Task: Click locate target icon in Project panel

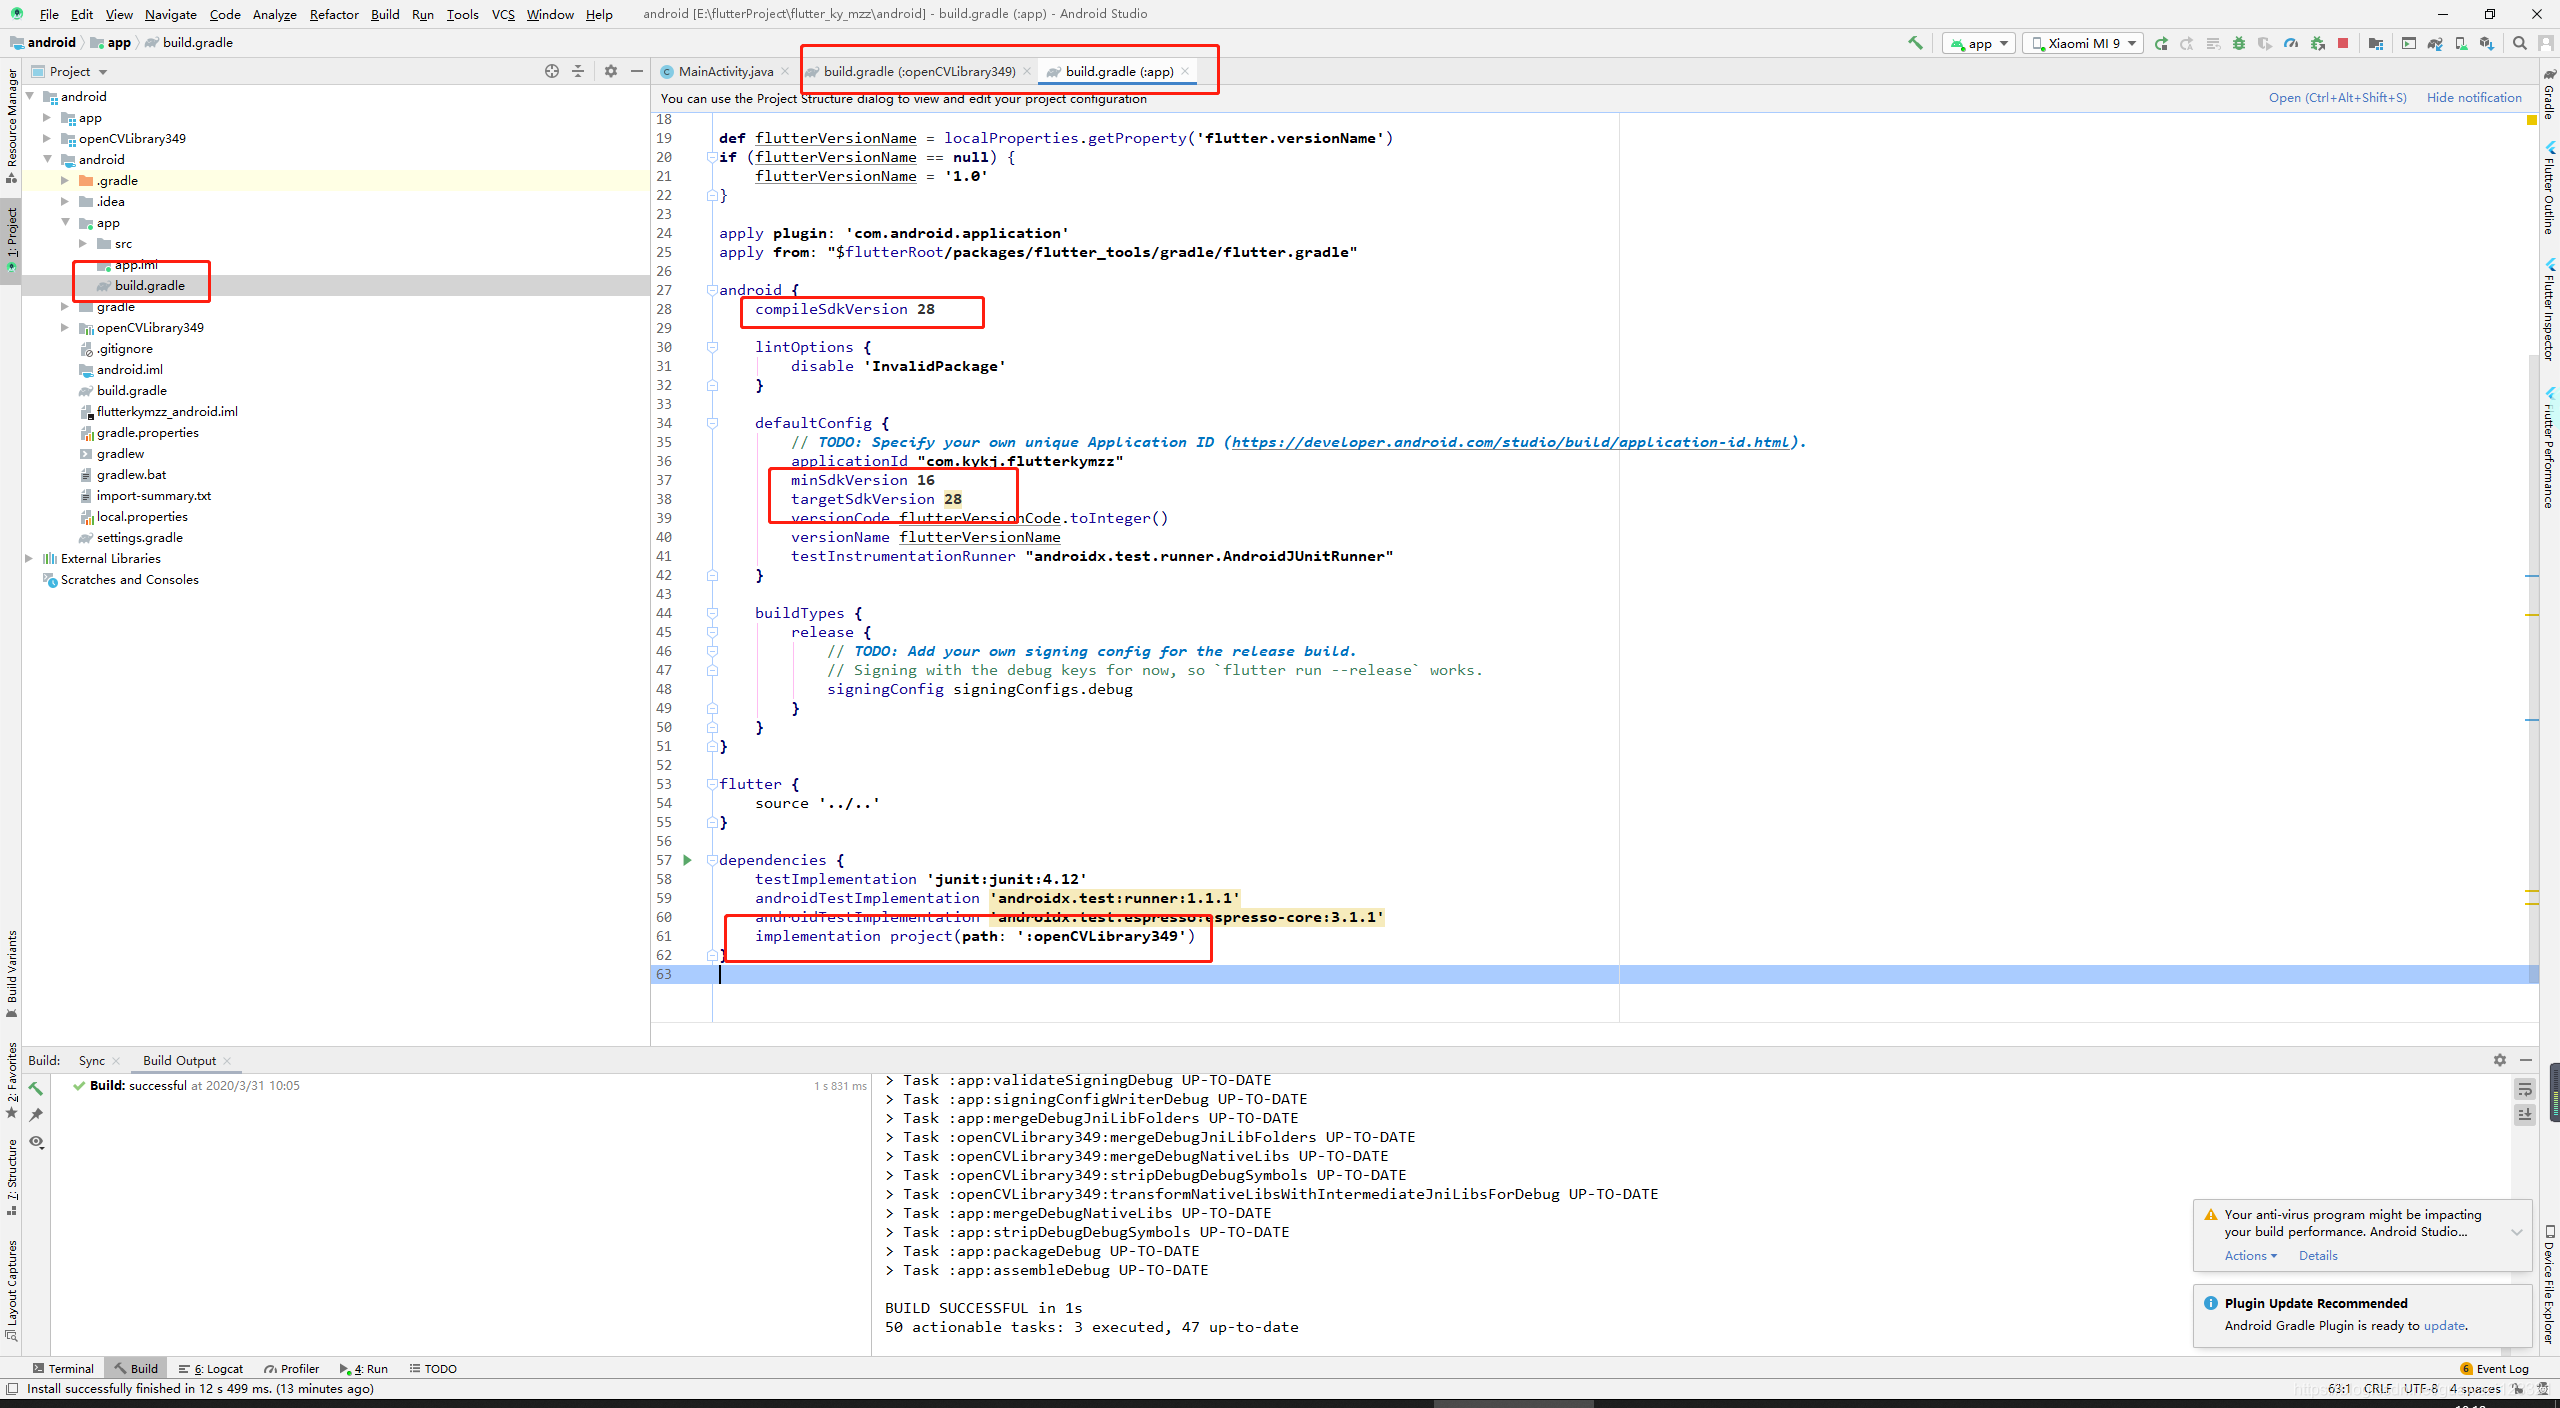Action: (x=551, y=71)
